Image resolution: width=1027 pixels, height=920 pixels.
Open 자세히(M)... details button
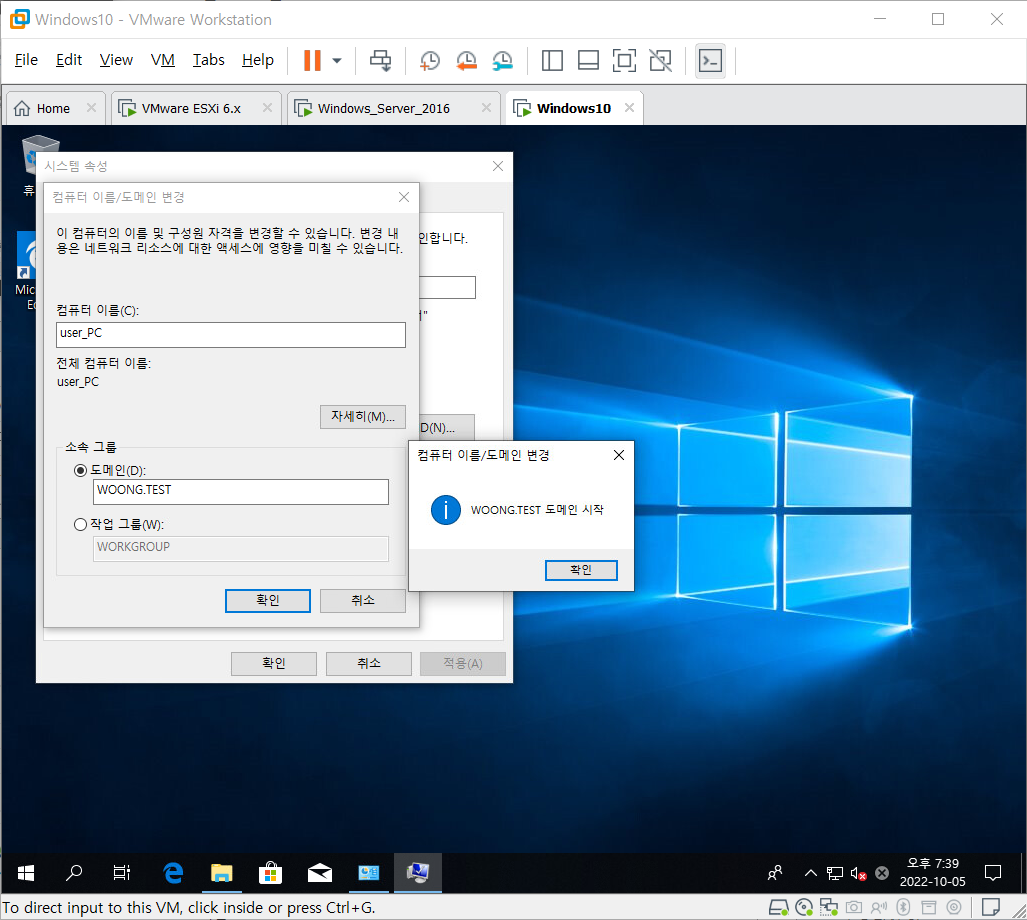363,416
